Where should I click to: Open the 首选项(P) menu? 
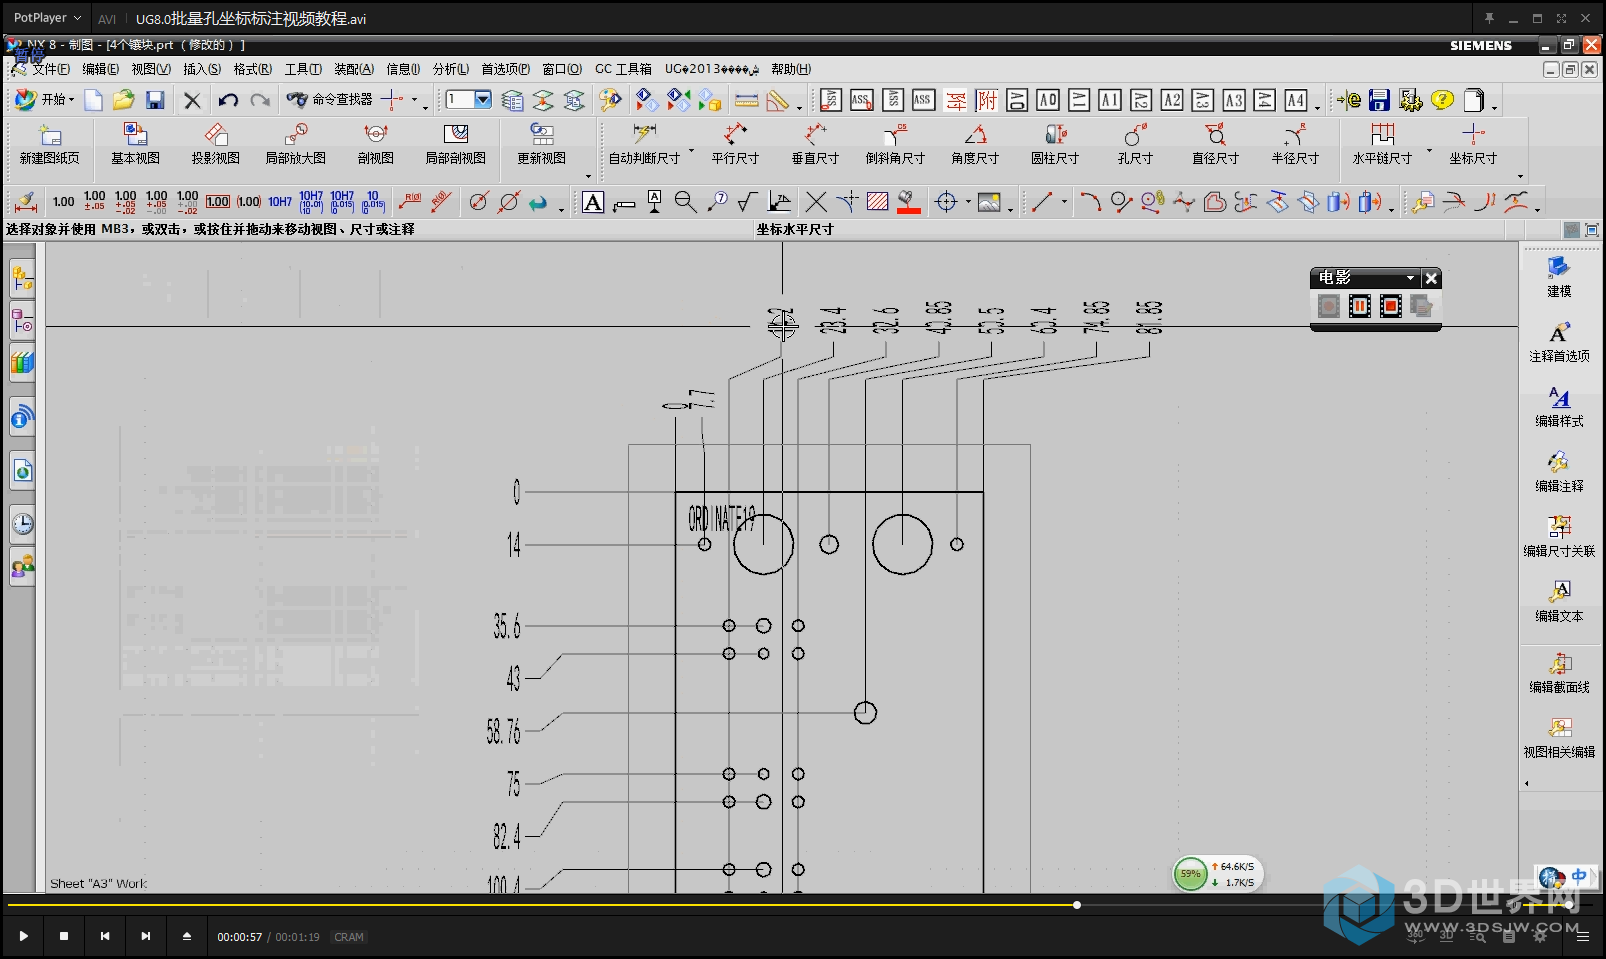pos(505,69)
